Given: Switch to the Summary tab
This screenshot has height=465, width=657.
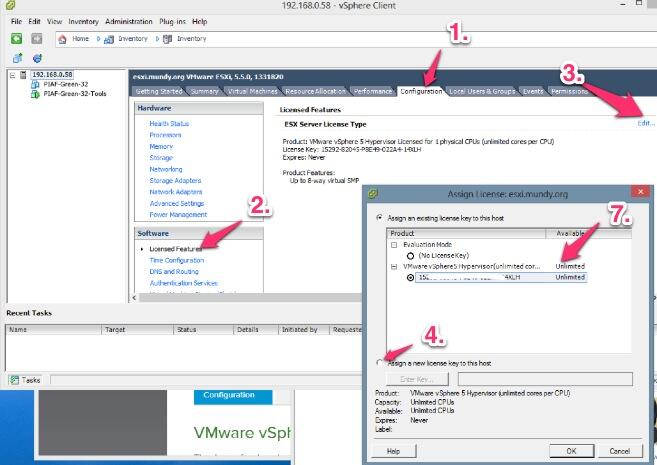Looking at the screenshot, I should coord(204,91).
